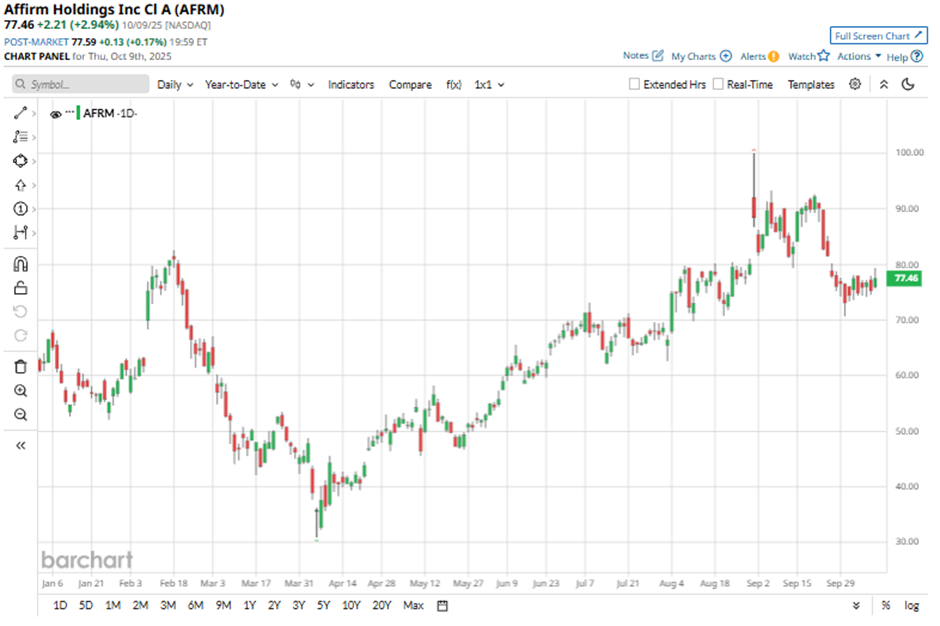Toggle log scale mode
The image size is (940, 626).
coord(911,606)
